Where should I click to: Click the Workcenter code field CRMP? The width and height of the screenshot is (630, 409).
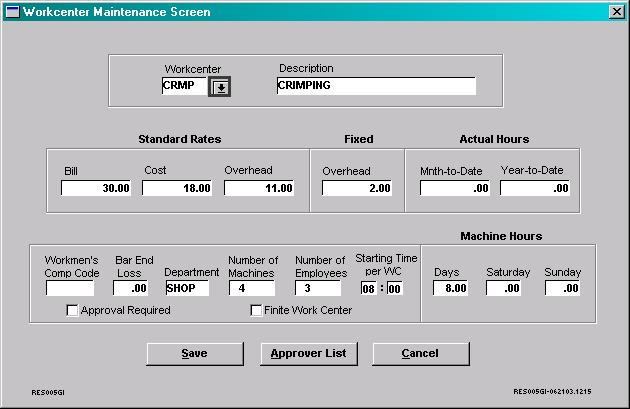184,86
